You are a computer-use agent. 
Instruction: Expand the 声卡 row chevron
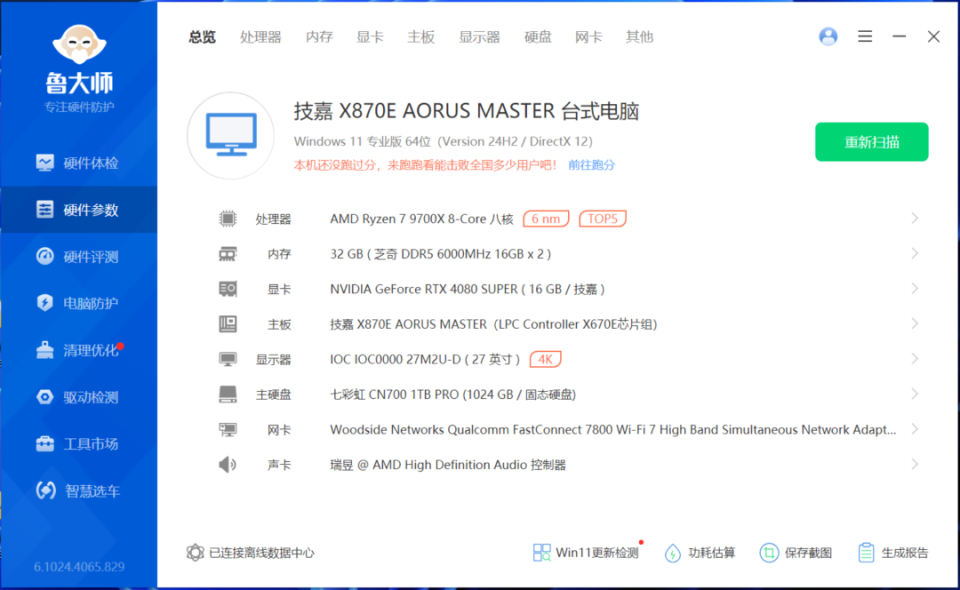click(x=914, y=464)
